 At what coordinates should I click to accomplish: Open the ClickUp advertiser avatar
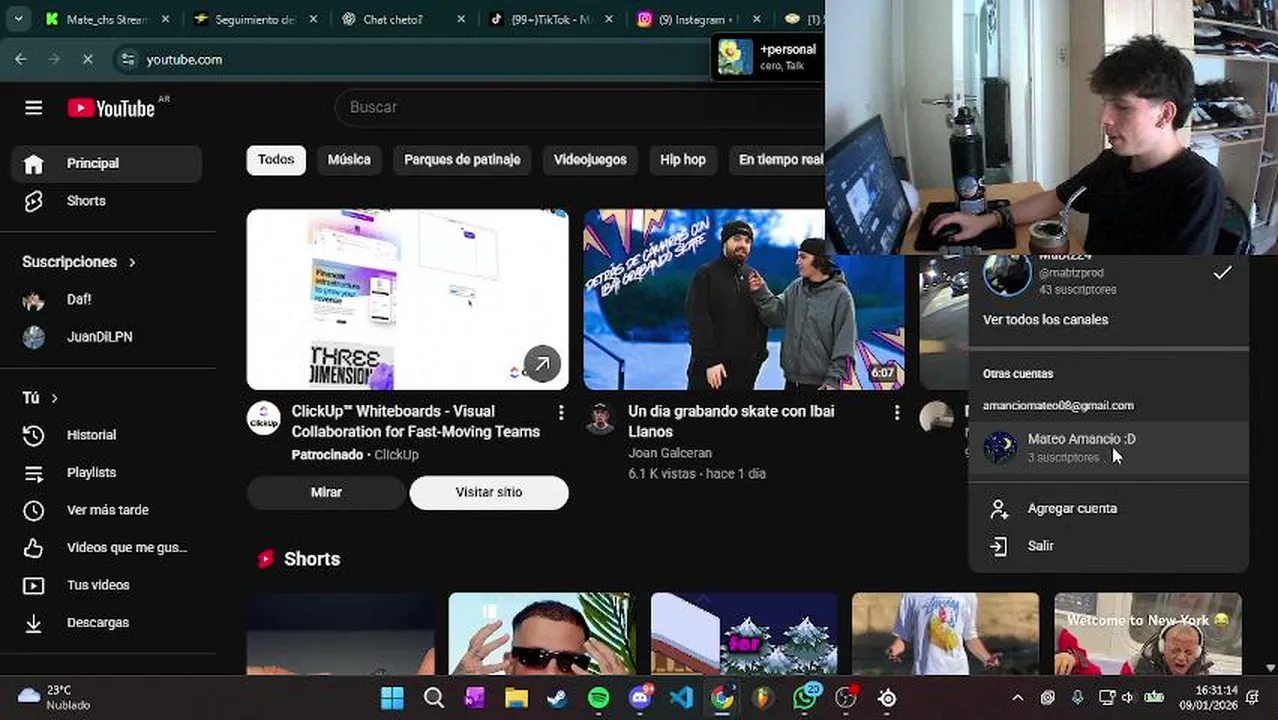click(x=264, y=418)
